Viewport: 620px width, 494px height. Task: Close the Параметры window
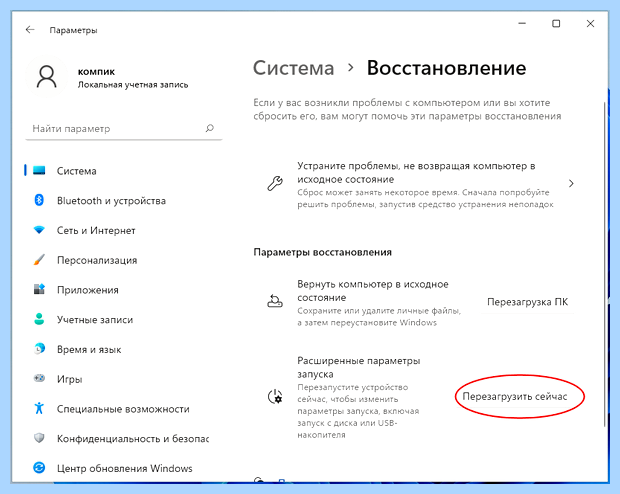[x=590, y=24]
